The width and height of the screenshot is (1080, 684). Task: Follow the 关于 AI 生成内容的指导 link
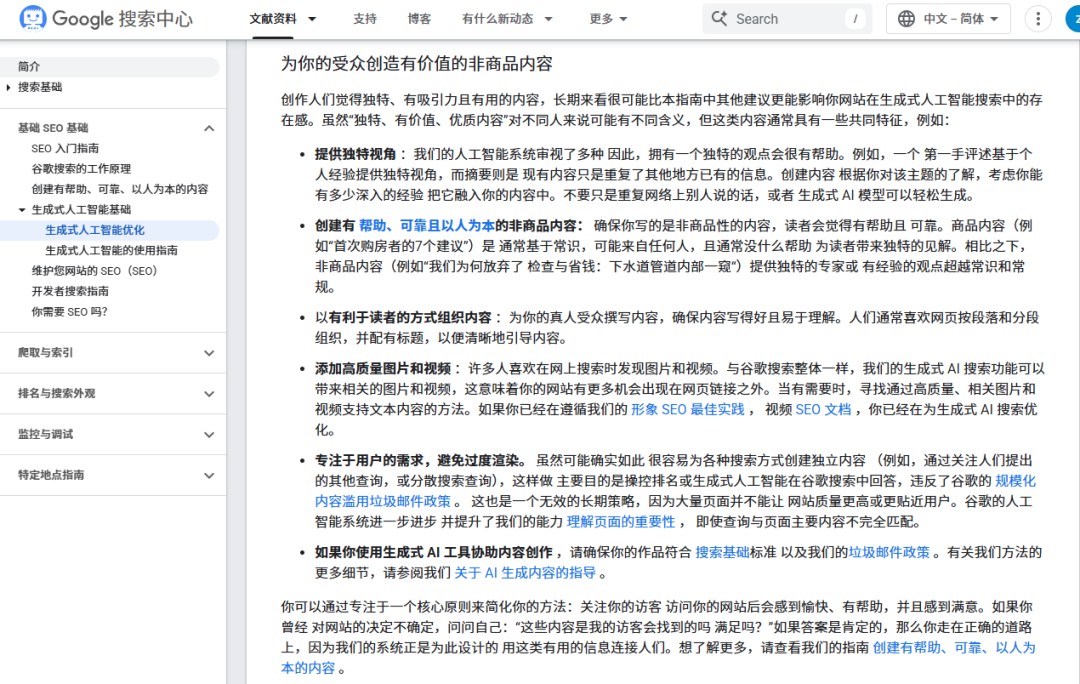pos(525,573)
